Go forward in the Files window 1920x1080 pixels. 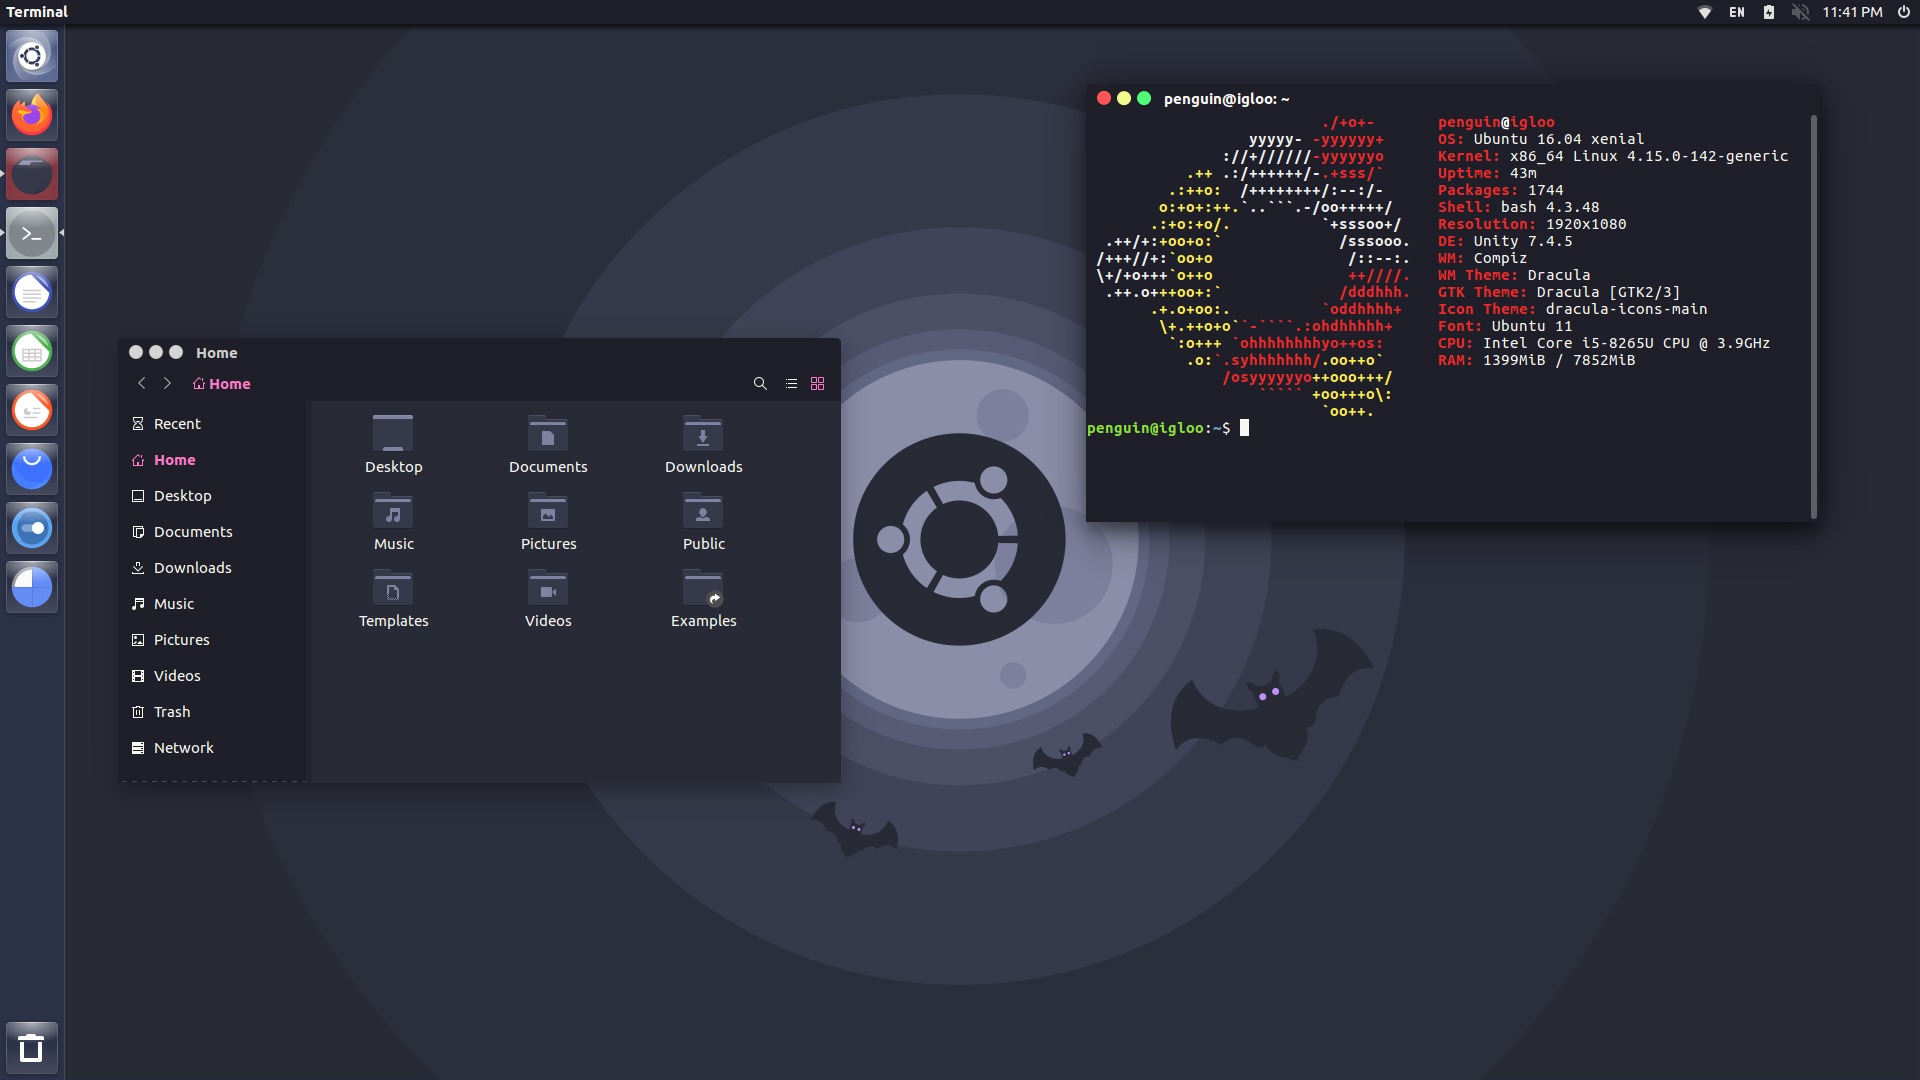pyautogui.click(x=167, y=383)
